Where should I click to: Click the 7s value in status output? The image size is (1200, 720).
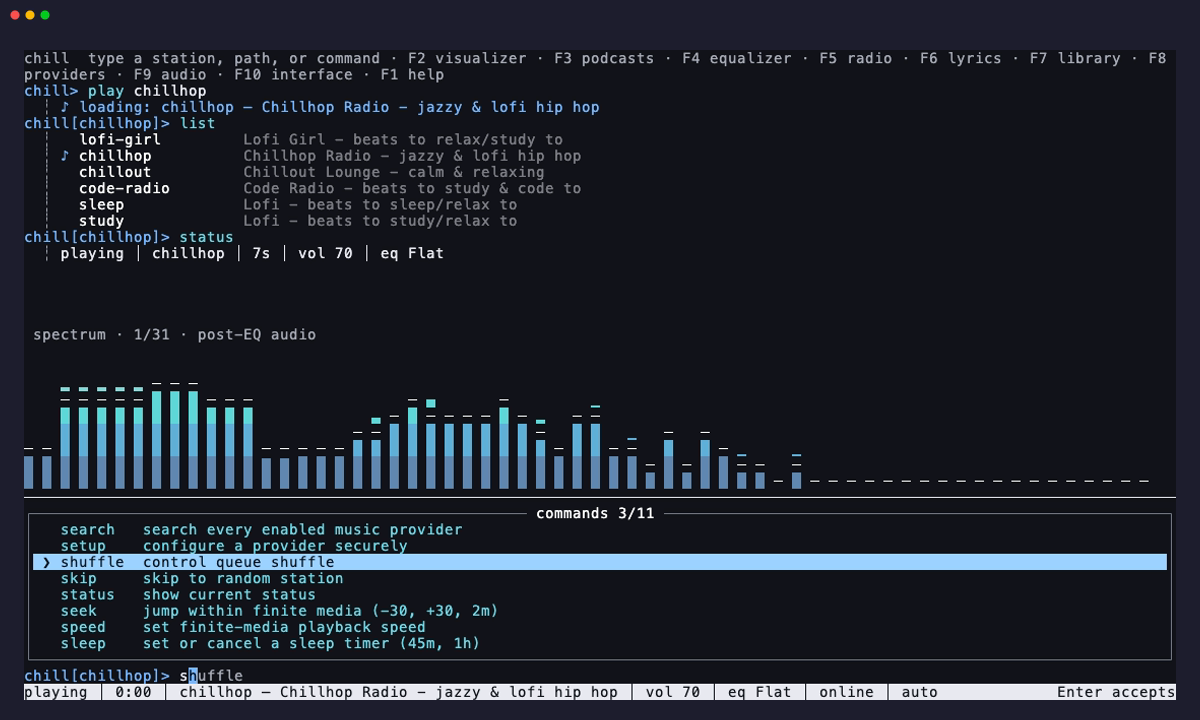point(261,254)
